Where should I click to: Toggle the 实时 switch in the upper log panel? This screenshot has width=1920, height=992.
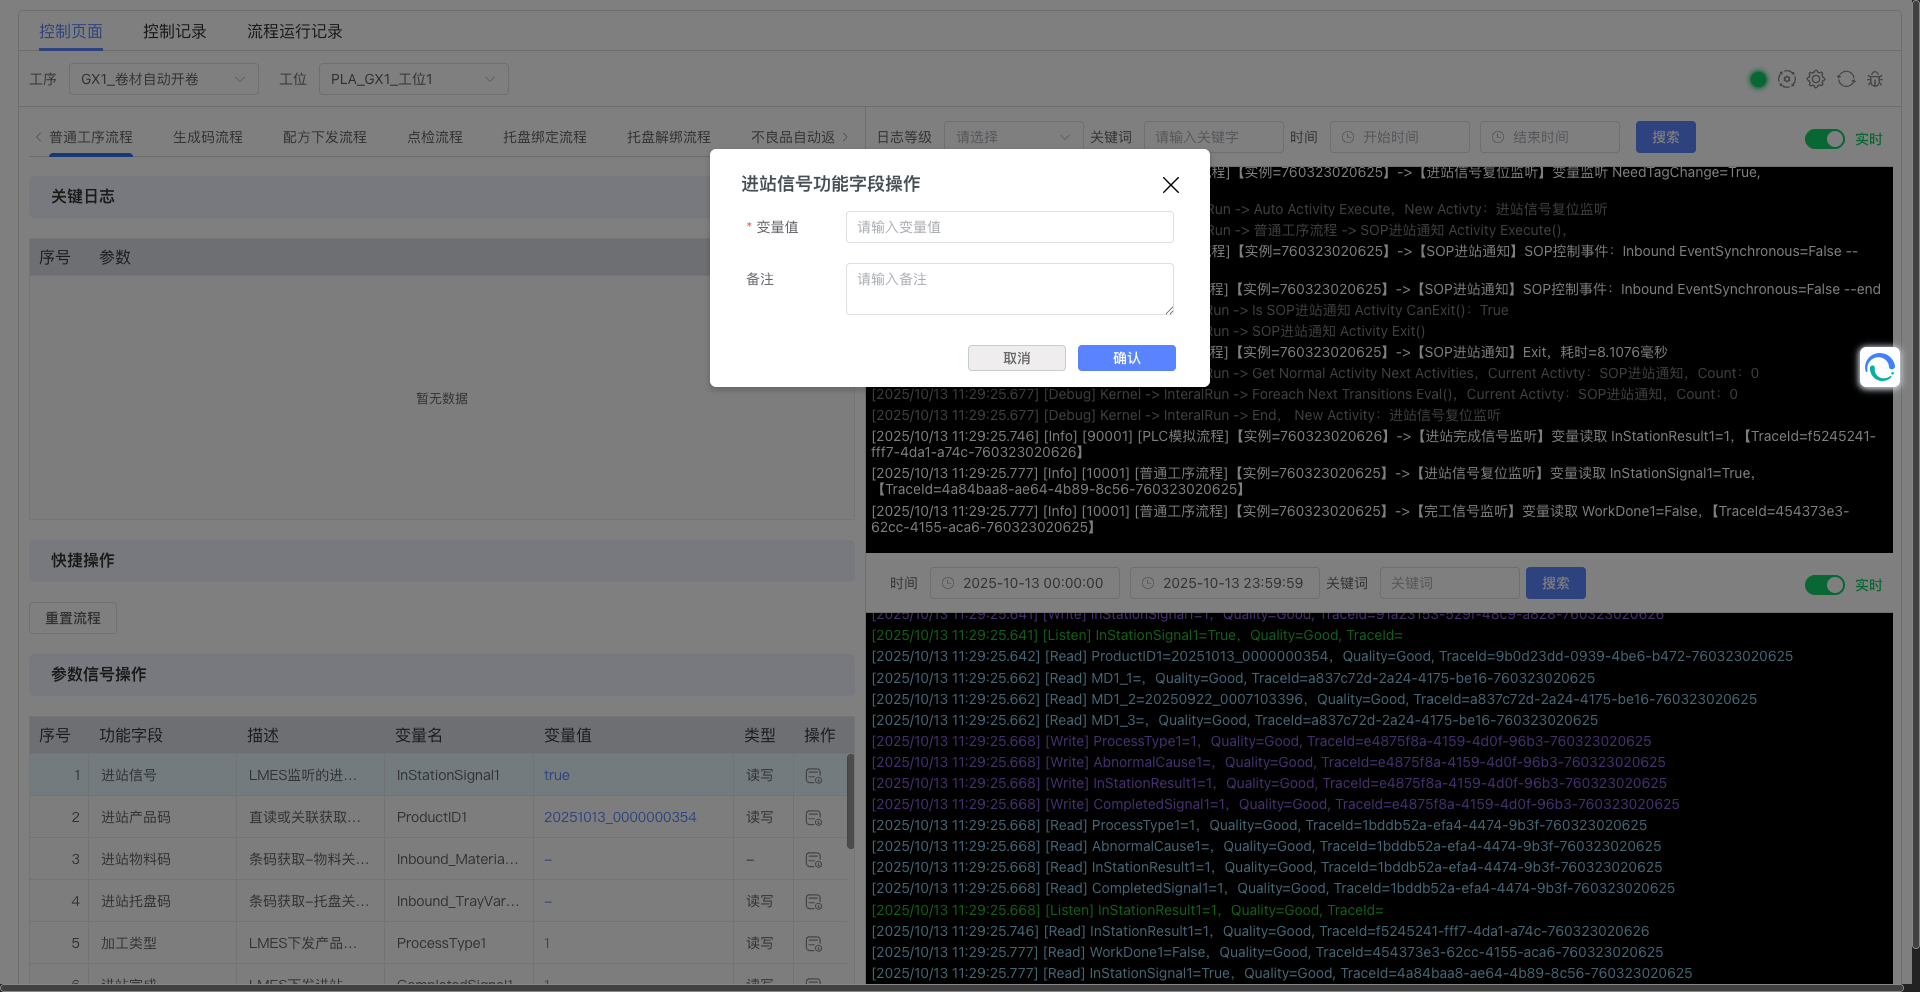(x=1824, y=139)
